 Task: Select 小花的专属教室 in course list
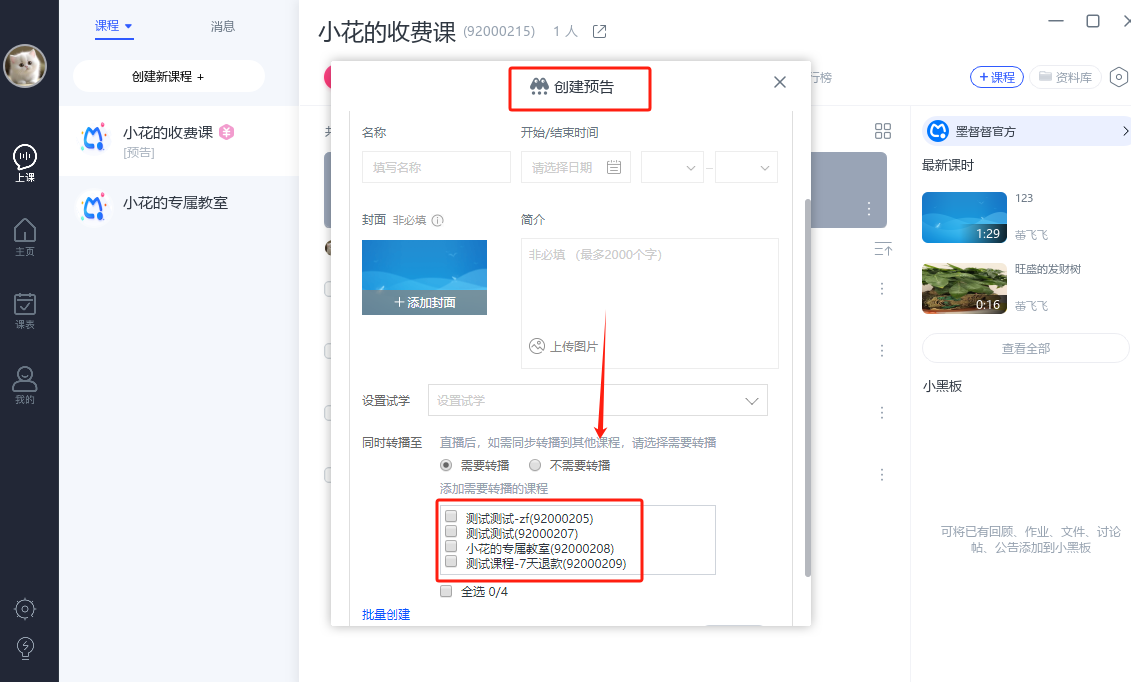click(179, 207)
